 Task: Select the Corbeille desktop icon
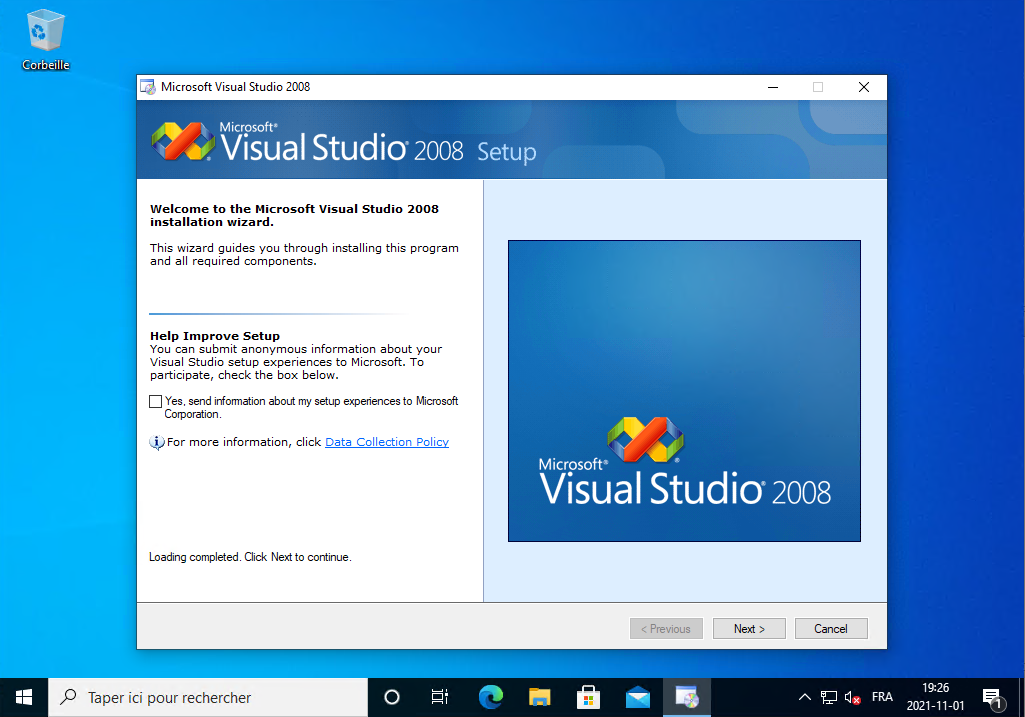coord(46,40)
